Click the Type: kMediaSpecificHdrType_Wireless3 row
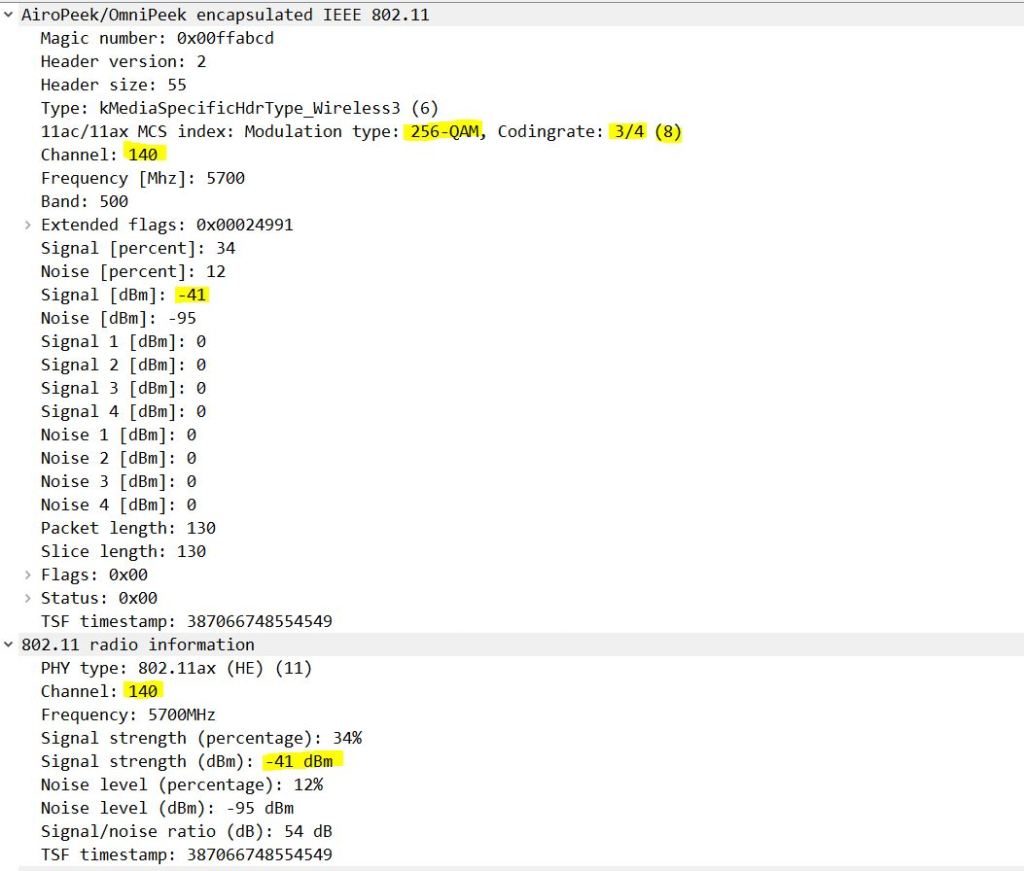This screenshot has width=1024, height=871. (239, 108)
